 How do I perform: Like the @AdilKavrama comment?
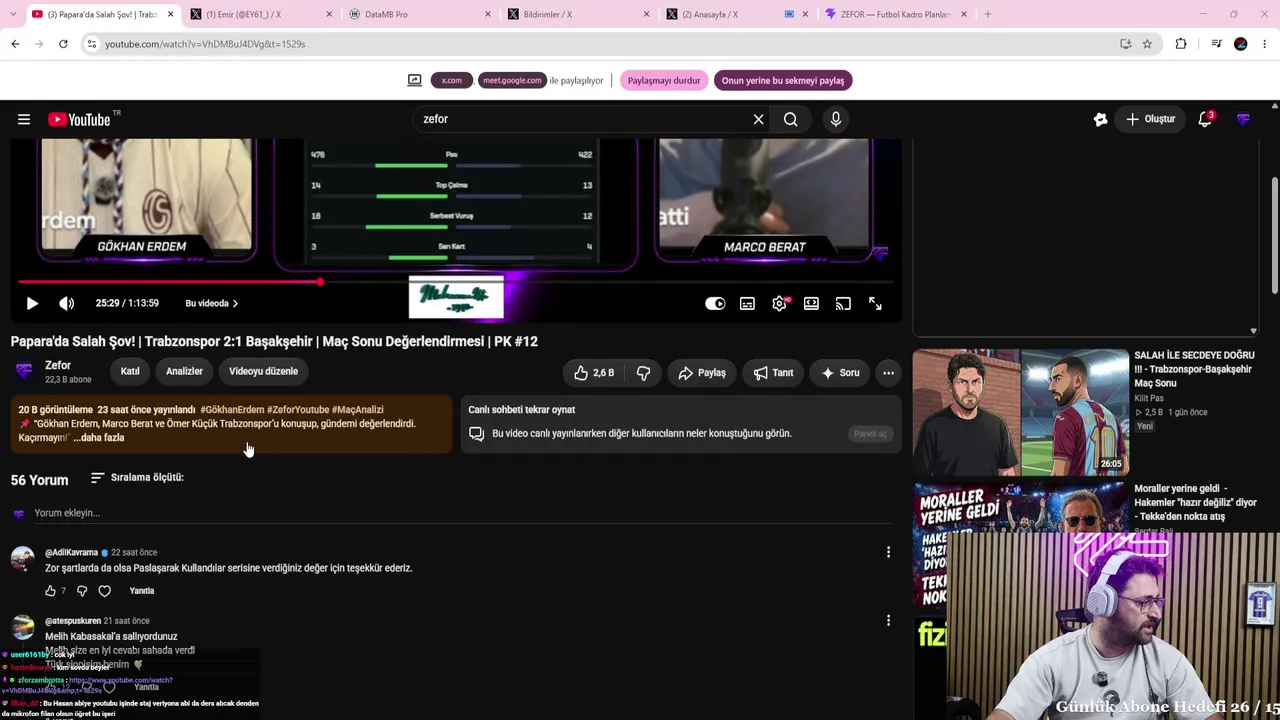point(51,591)
